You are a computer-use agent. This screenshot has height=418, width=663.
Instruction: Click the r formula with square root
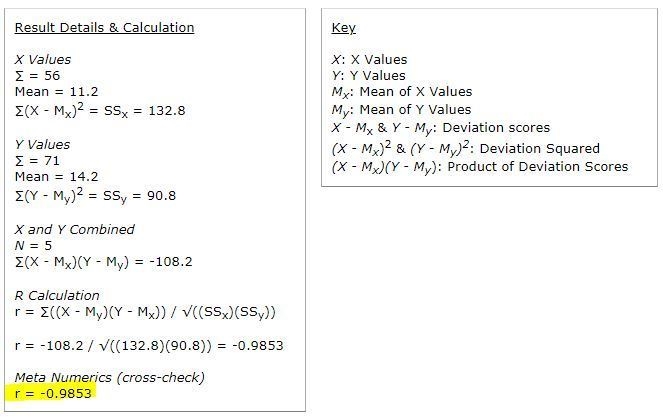coord(145,313)
